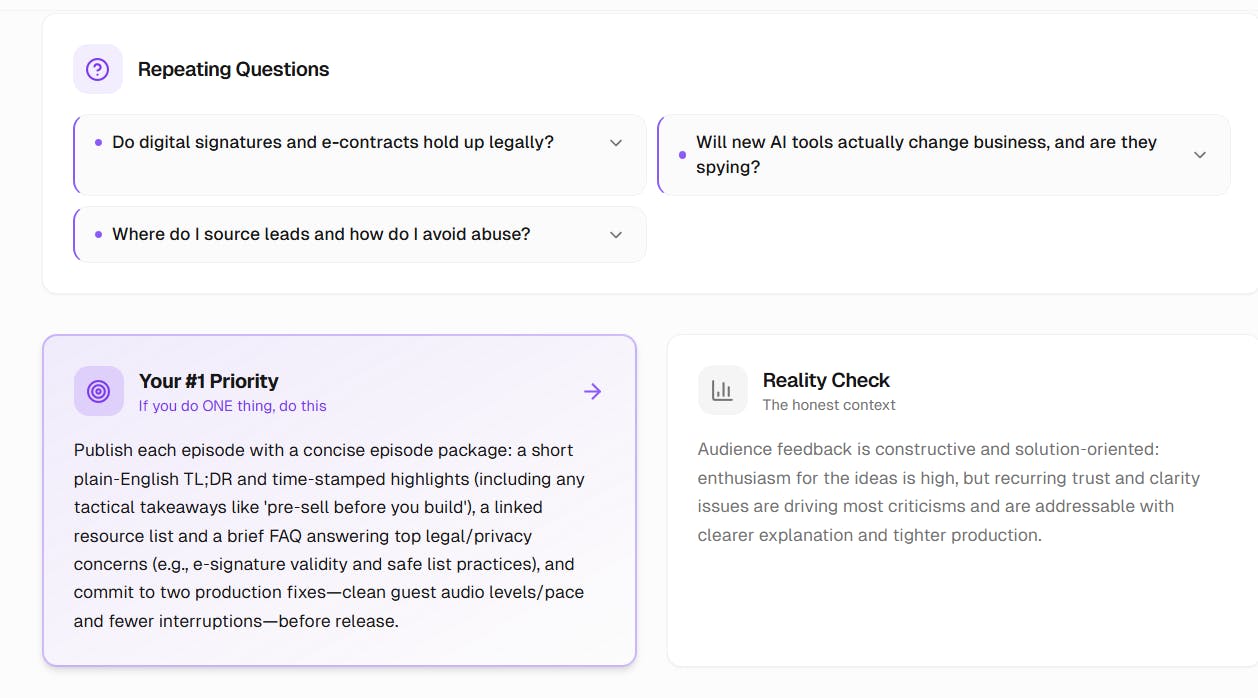
Task: Click the "If you do ONE thing, do this" subtitle
Action: tap(232, 406)
